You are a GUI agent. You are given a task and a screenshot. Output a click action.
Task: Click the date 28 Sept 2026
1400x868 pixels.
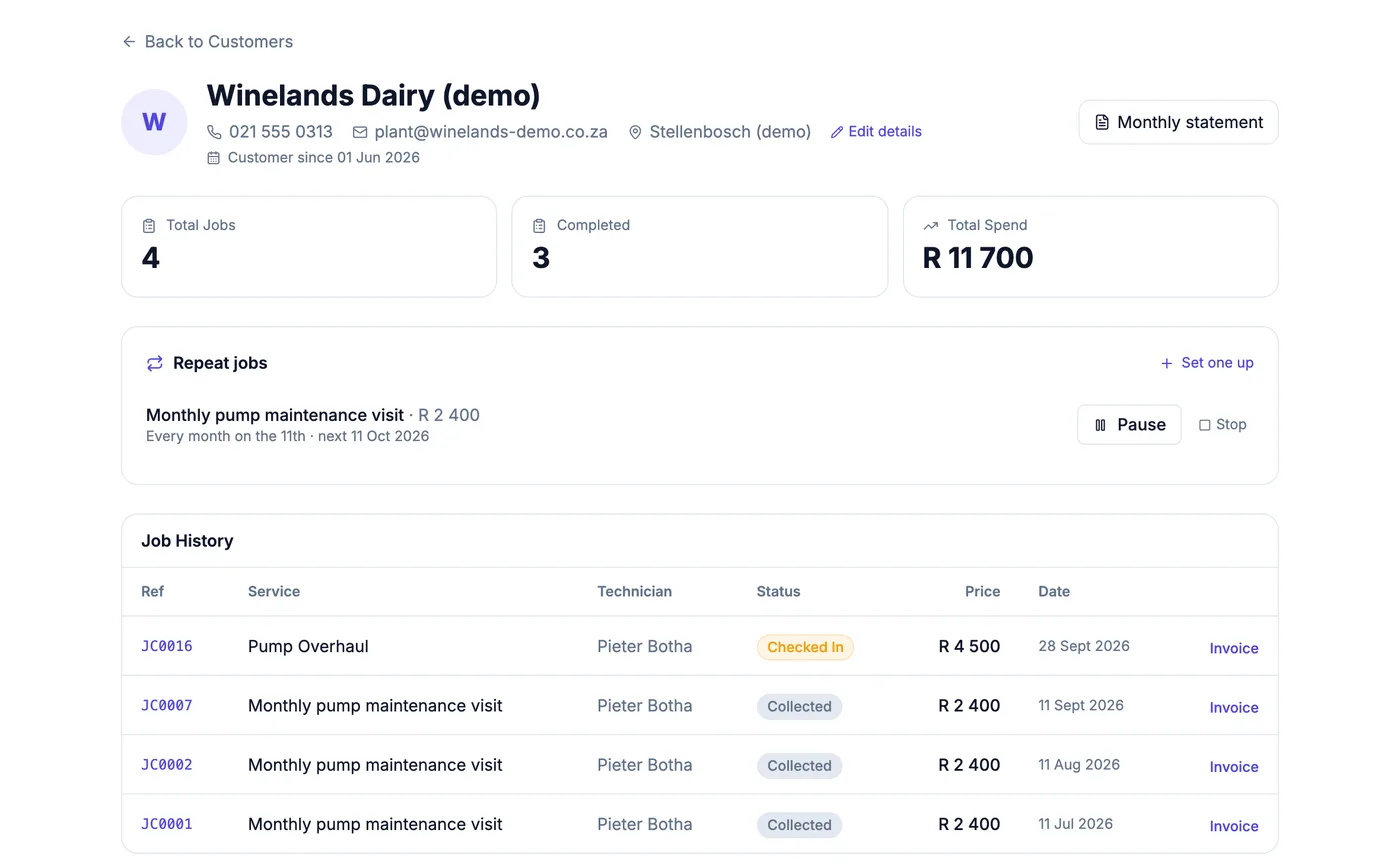[x=1084, y=646]
